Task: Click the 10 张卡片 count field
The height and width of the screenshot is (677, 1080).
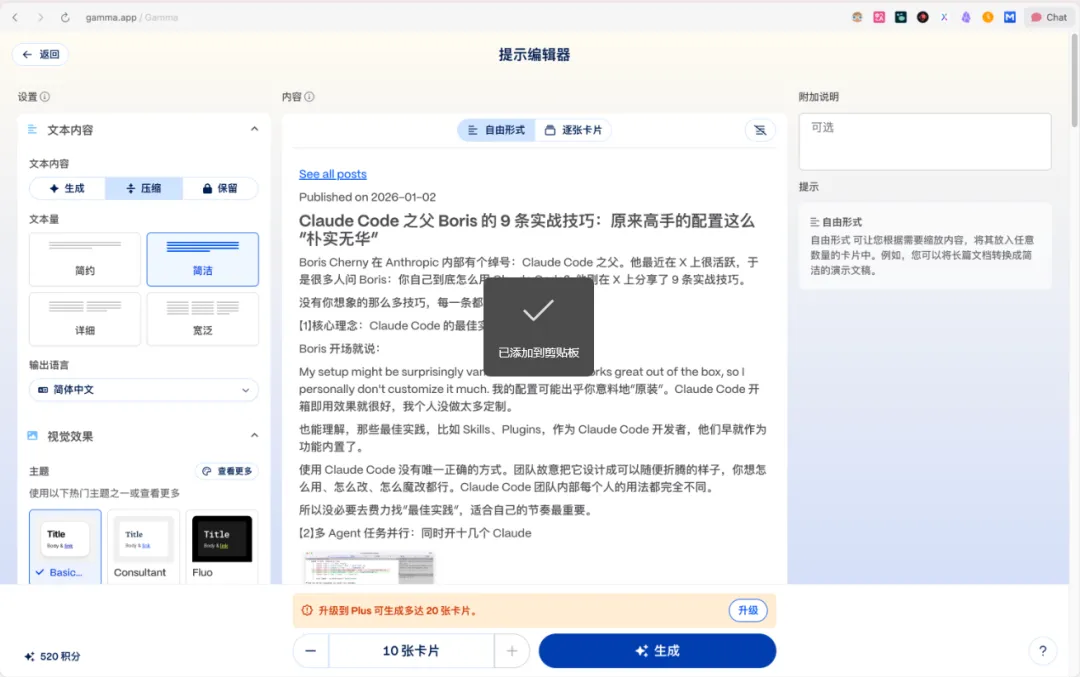Action: (x=411, y=651)
